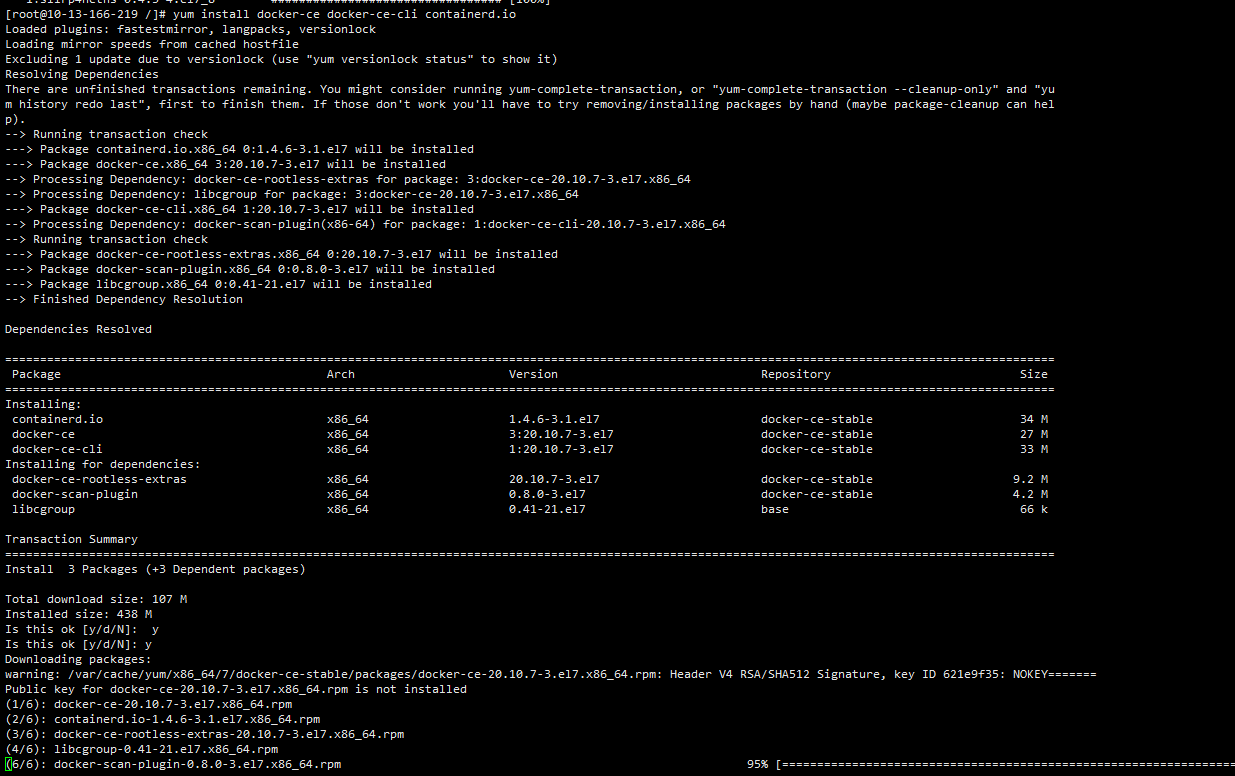Click the 'Repository' column header
The image size is (1235, 776).
(796, 374)
